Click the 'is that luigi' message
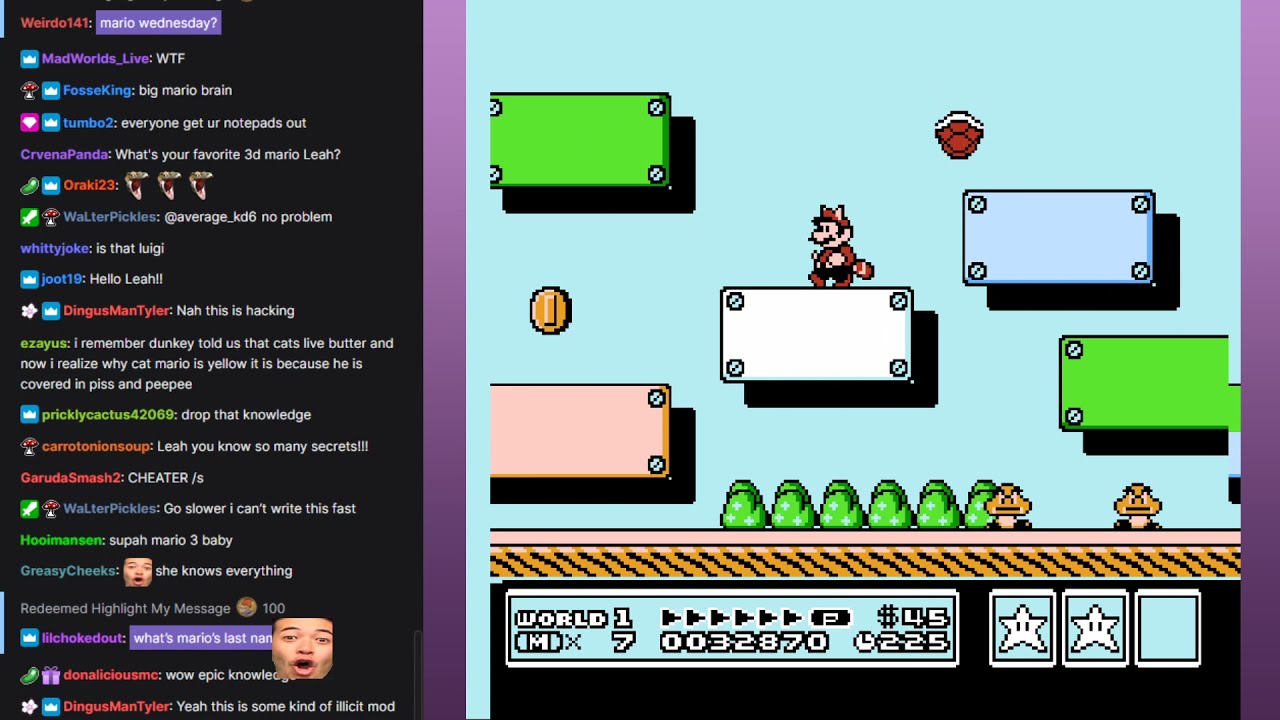 (130, 248)
